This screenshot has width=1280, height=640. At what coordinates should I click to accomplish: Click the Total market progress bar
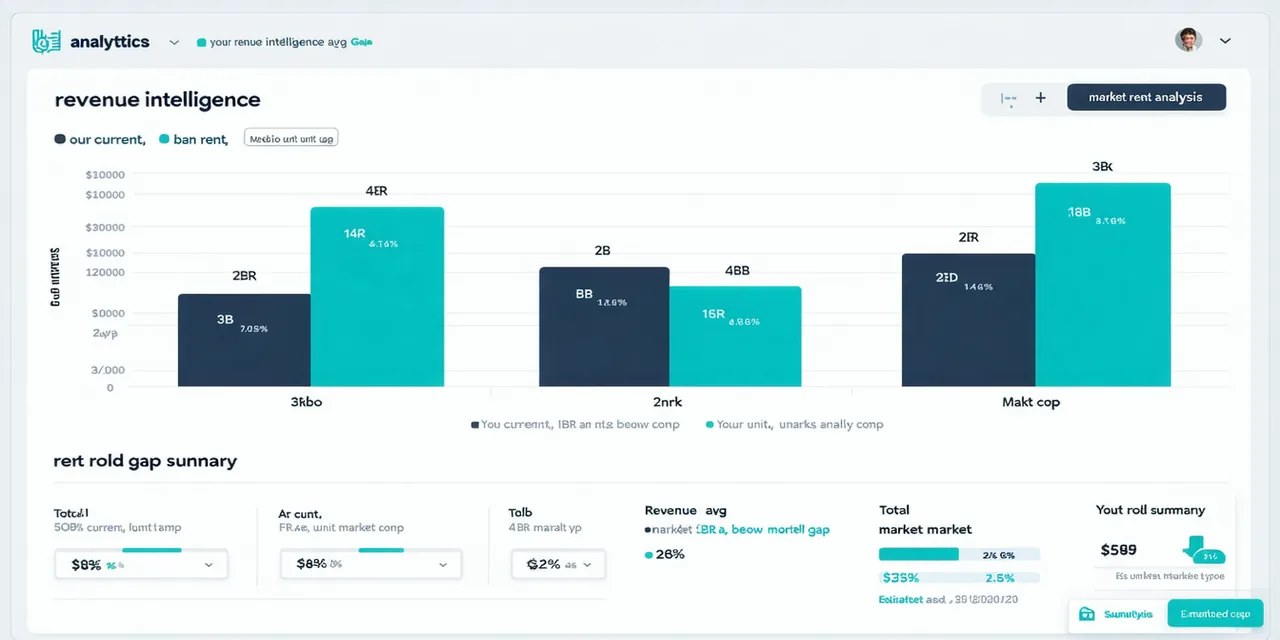[x=959, y=554]
